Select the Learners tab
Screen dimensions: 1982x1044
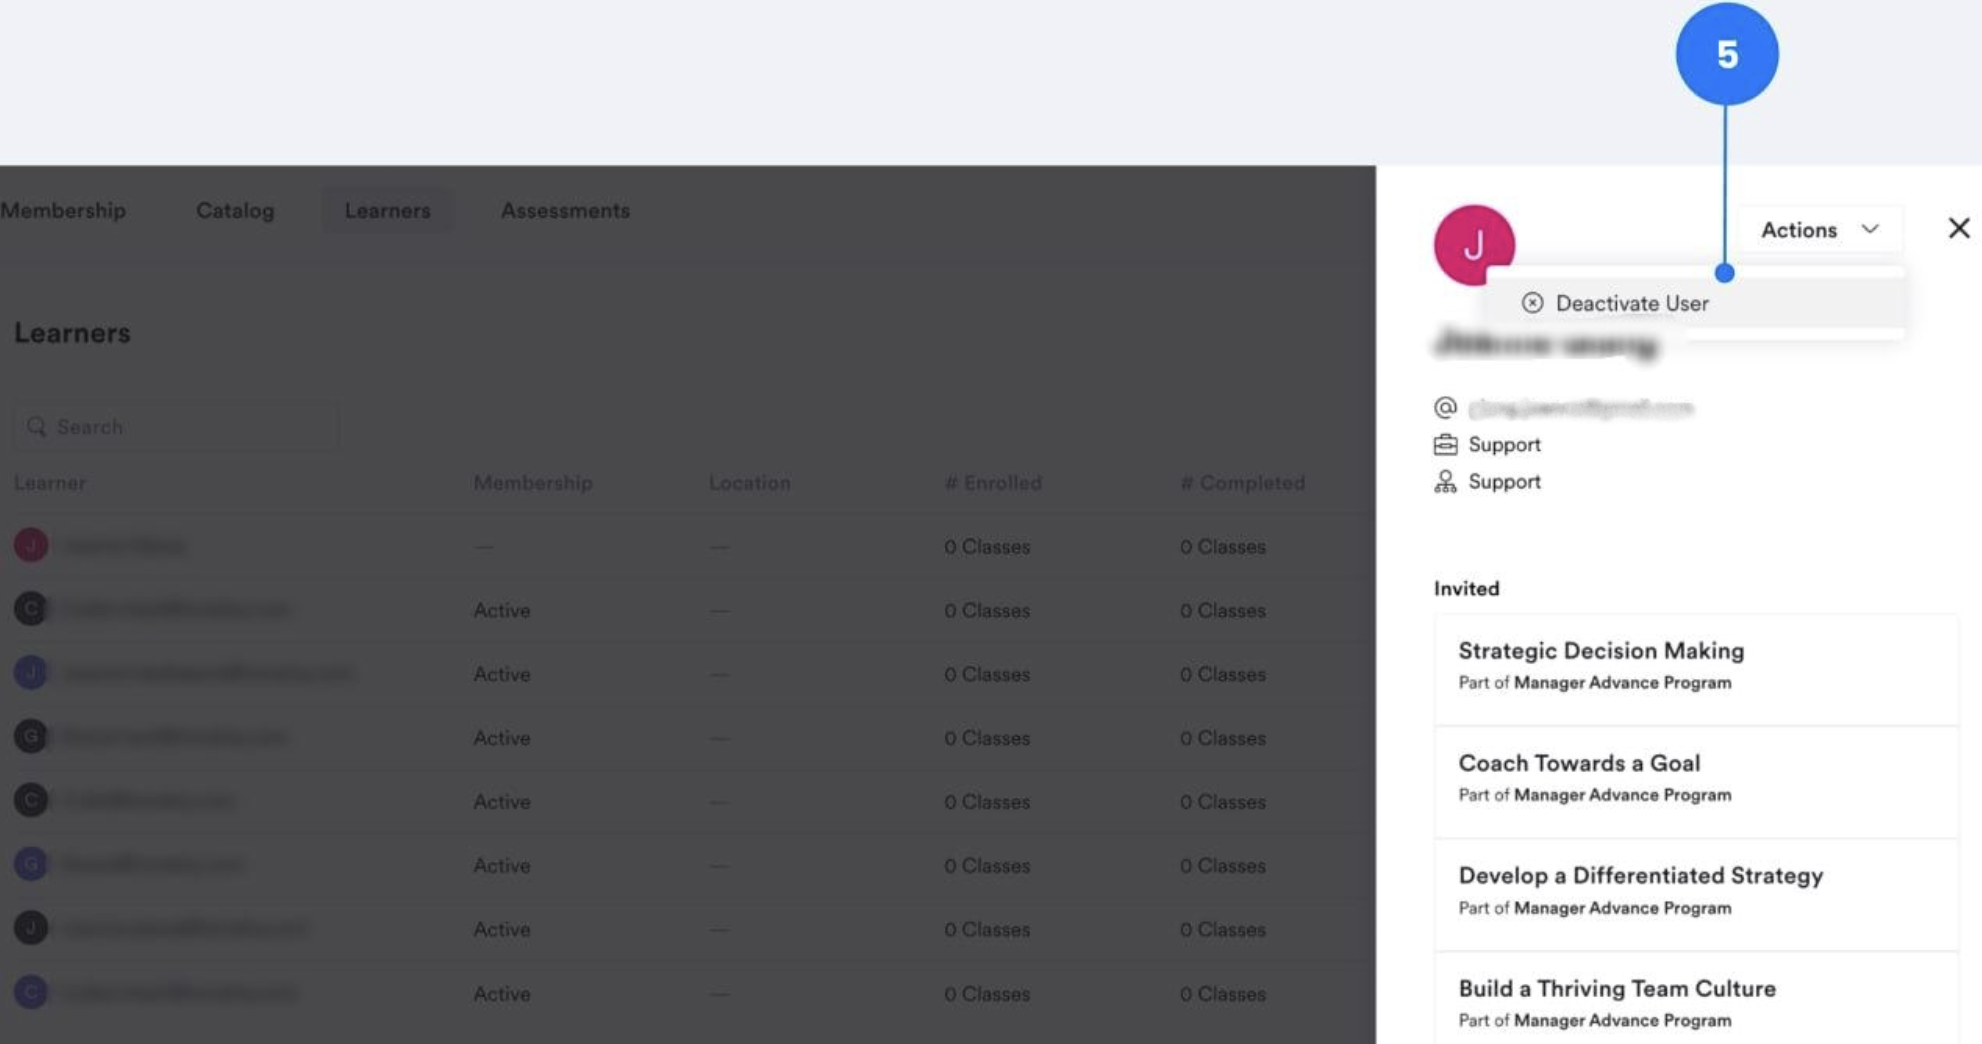pyautogui.click(x=388, y=210)
